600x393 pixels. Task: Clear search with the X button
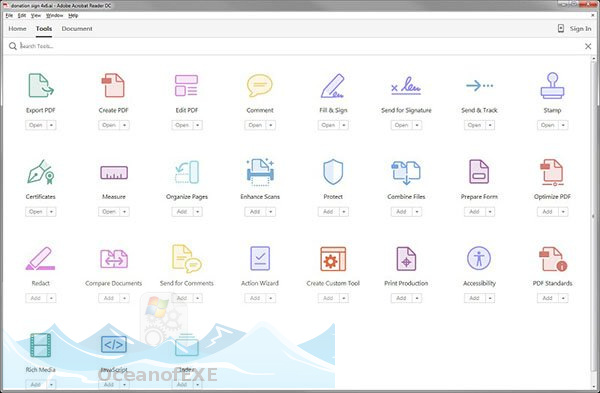pyautogui.click(x=588, y=46)
